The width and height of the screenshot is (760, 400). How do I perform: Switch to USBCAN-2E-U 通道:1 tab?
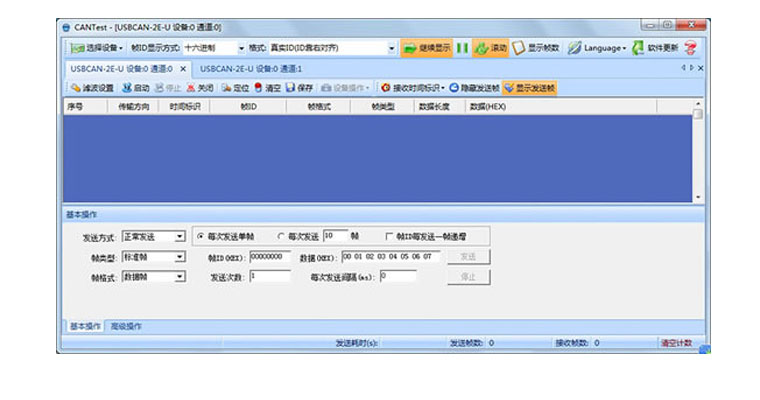pos(251,68)
